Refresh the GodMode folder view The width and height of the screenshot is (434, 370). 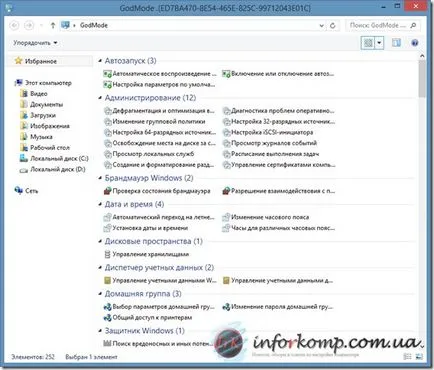click(332, 25)
